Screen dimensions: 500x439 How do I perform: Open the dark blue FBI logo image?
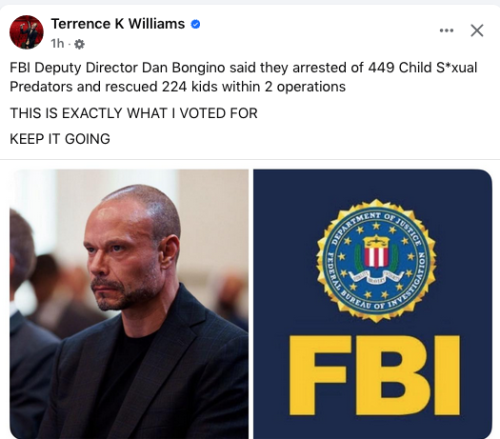tap(373, 304)
